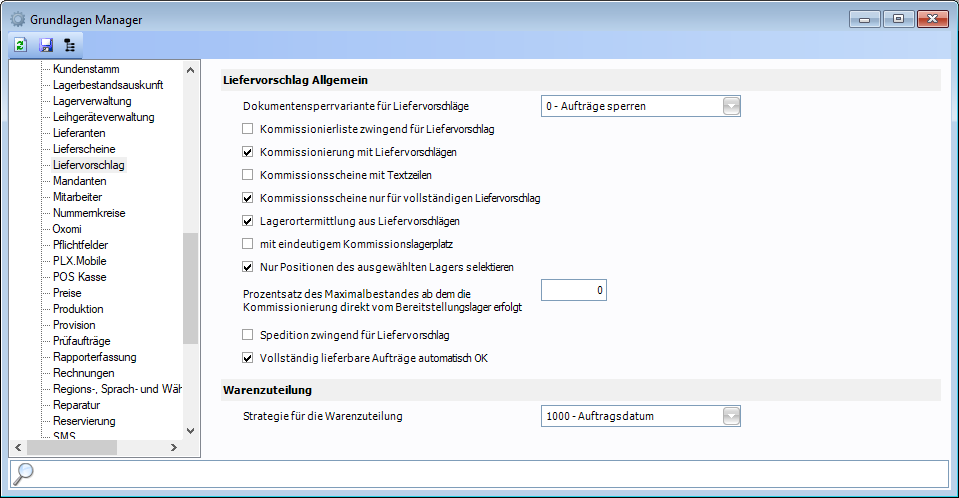The image size is (959, 498).
Task: Click the gear icon in title bar
Action: (x=18, y=19)
